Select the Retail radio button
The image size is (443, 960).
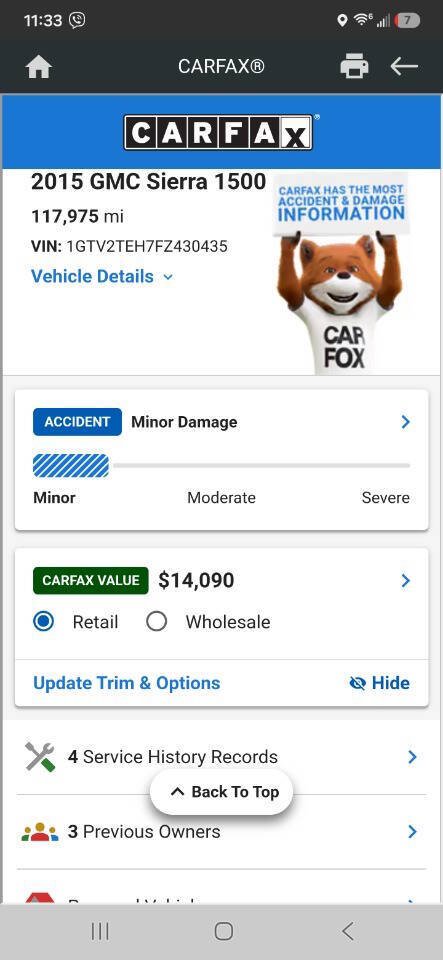tap(43, 622)
